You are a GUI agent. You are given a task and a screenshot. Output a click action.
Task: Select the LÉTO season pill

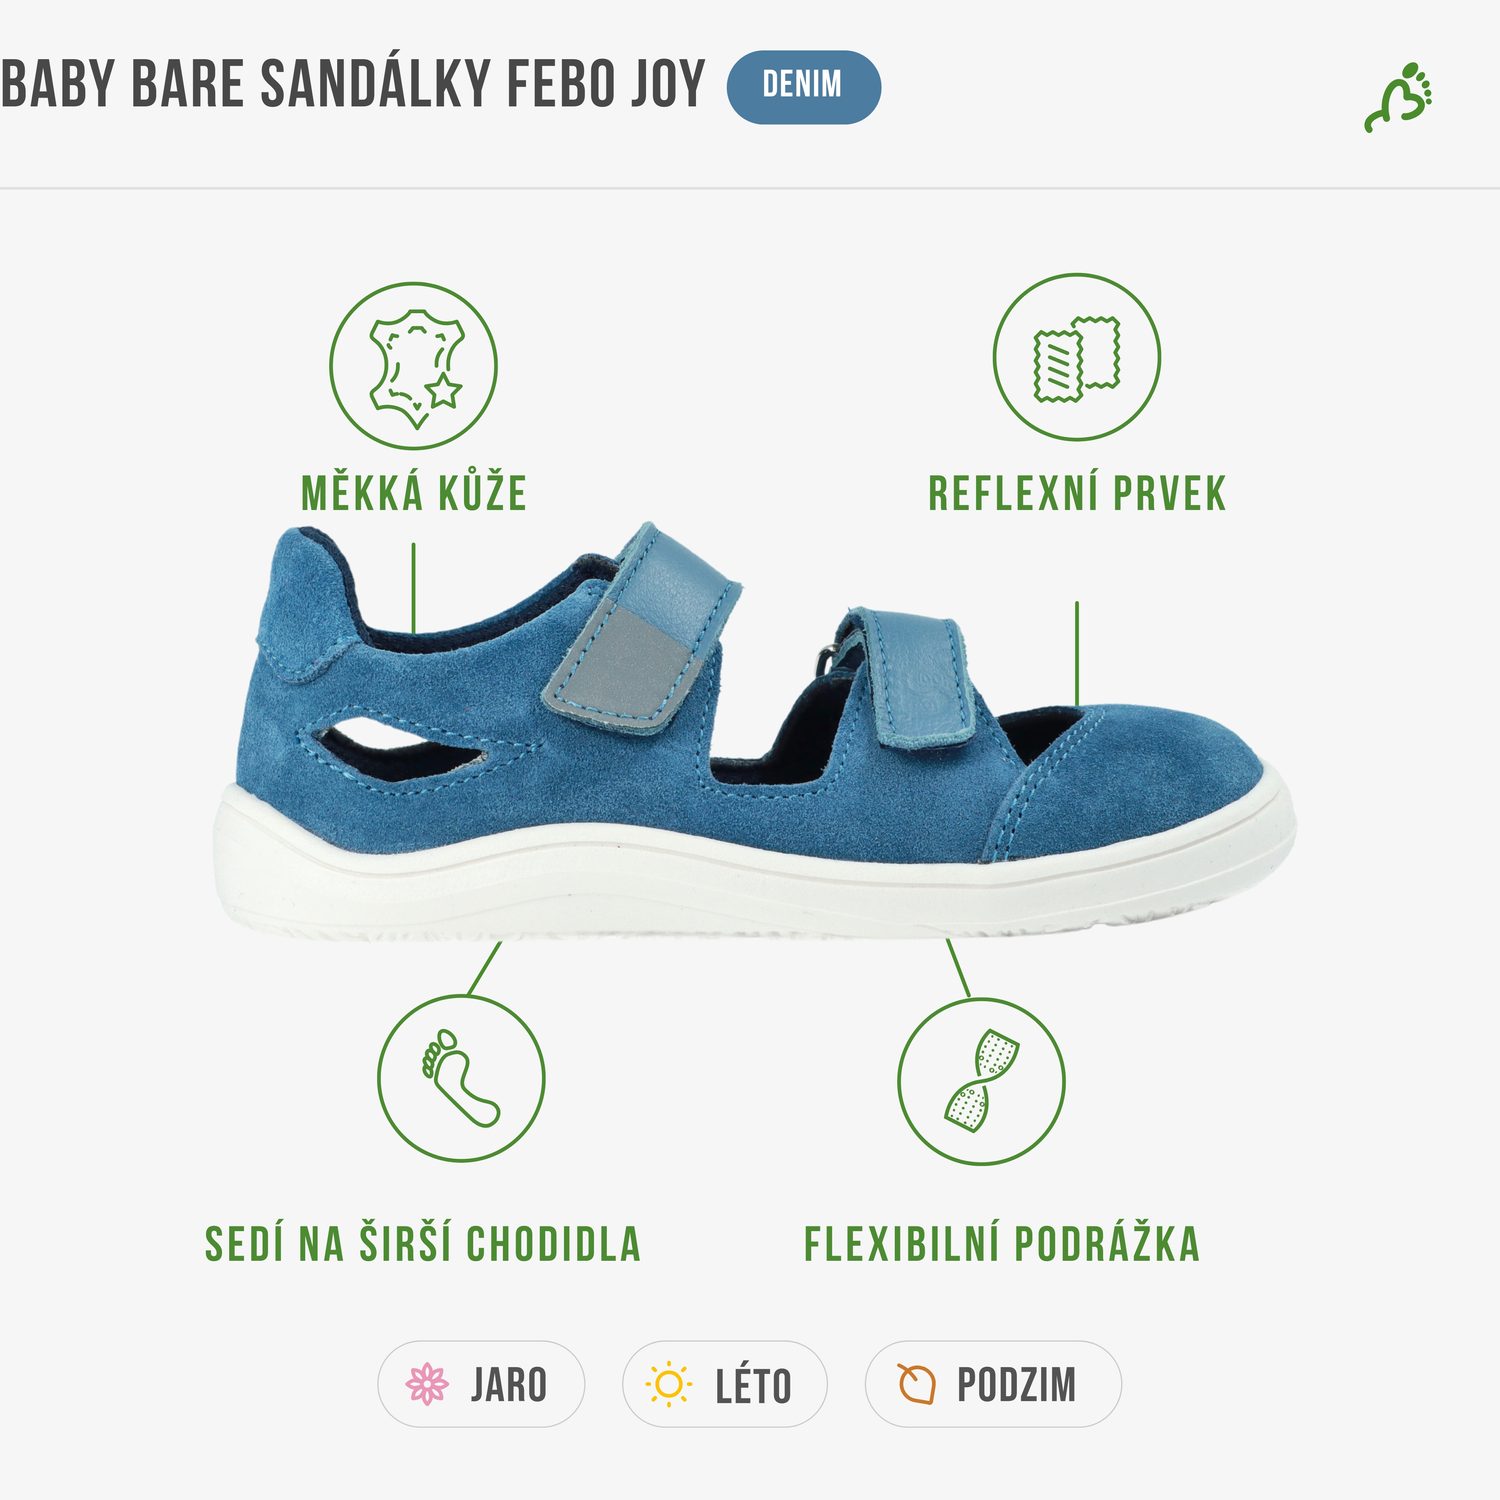click(725, 1384)
